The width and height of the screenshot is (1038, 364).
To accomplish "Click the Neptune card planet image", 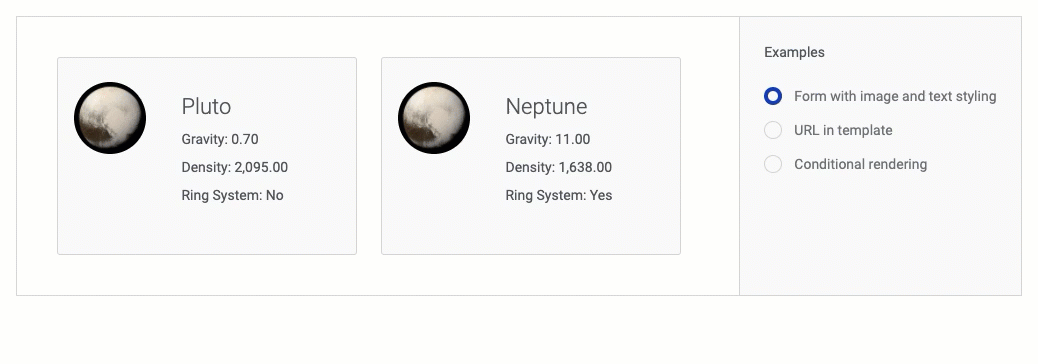I will point(434,118).
